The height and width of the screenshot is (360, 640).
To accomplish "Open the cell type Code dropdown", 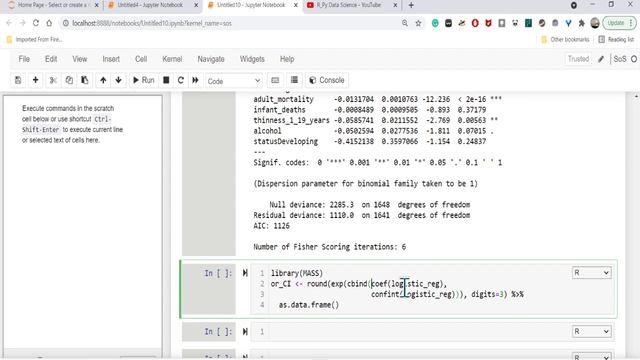I will (x=234, y=81).
